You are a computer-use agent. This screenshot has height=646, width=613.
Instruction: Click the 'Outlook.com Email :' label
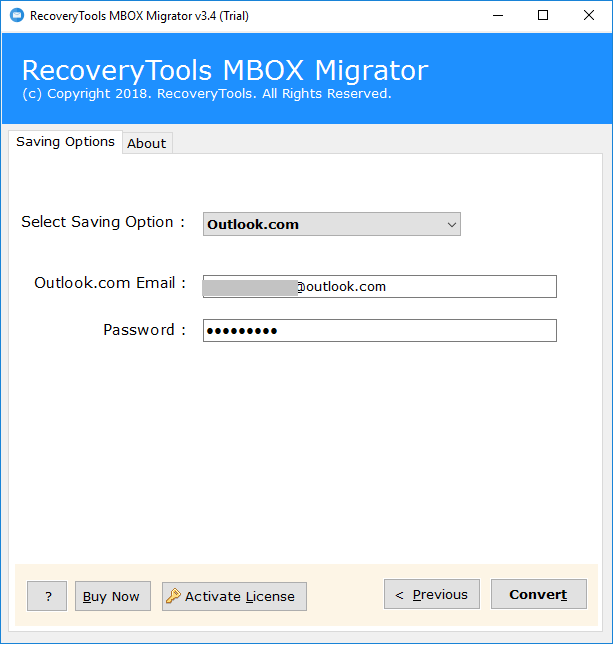110,283
